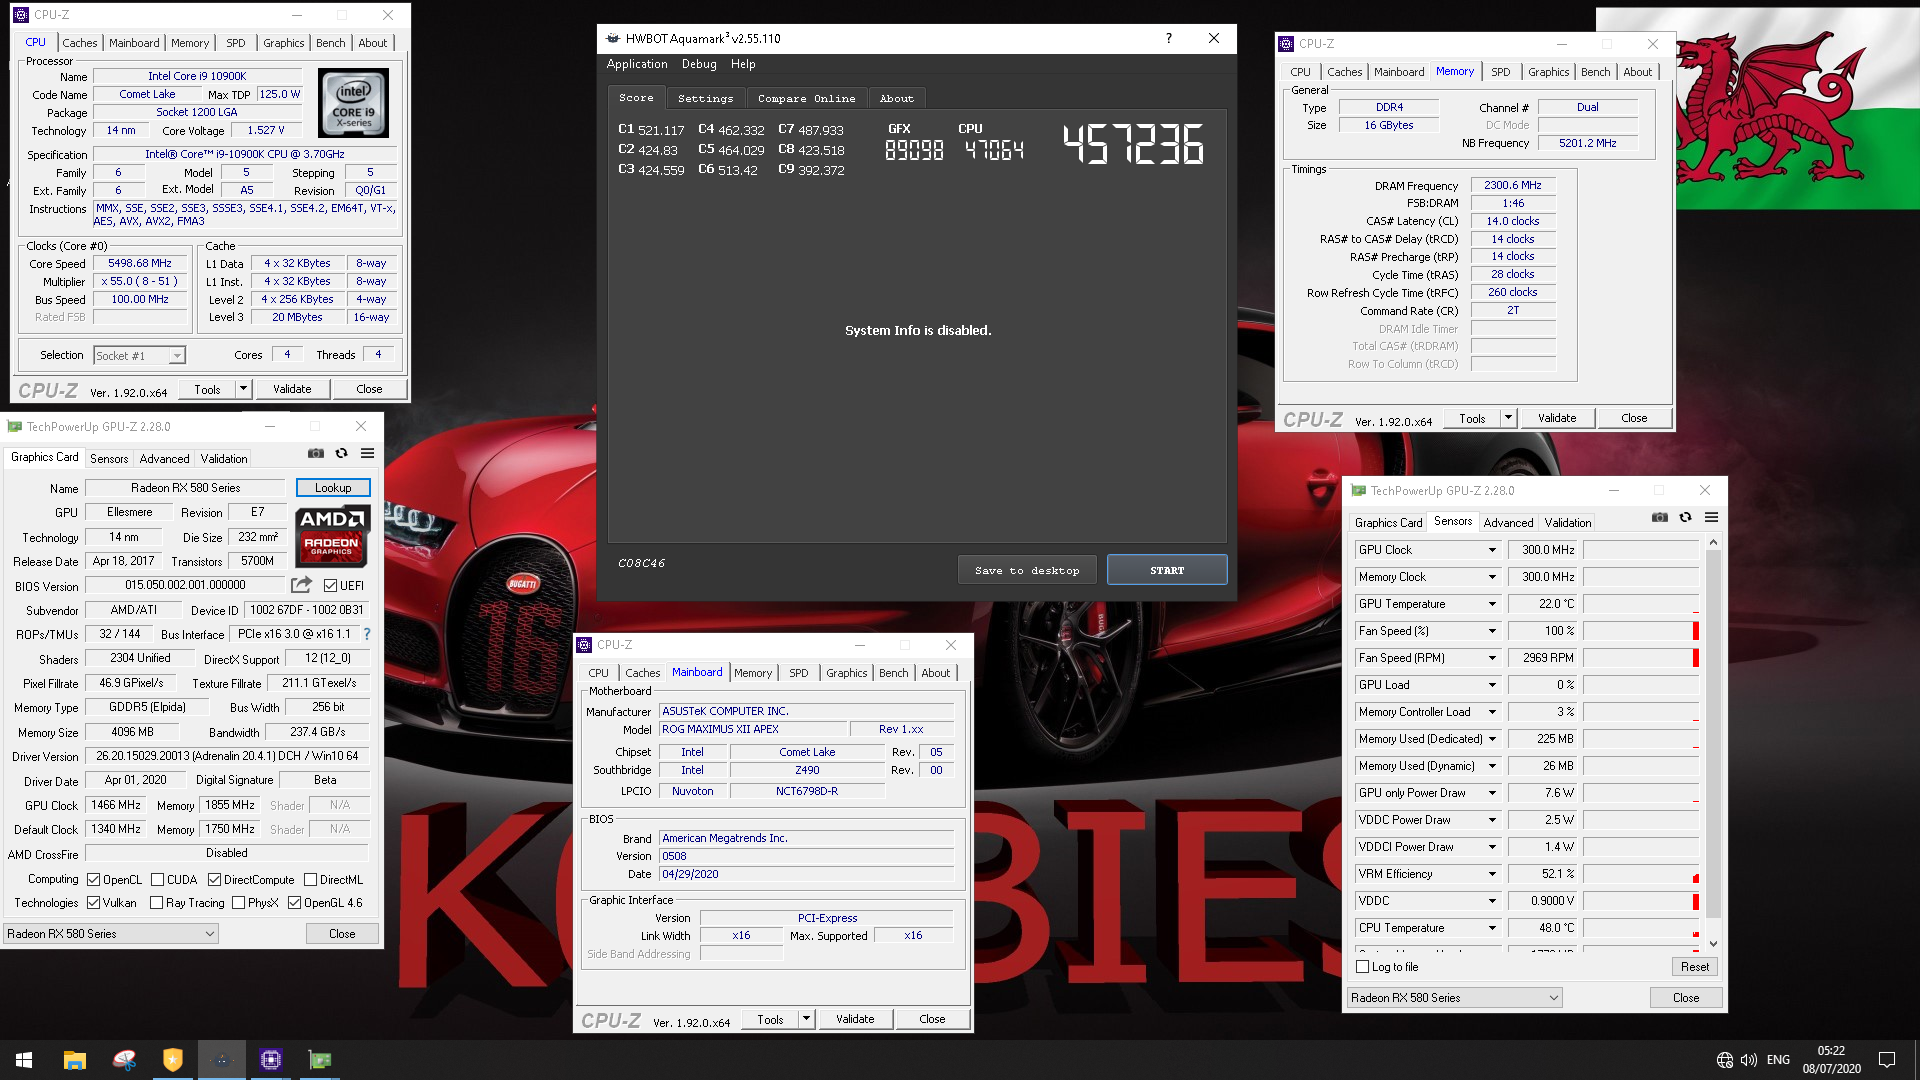This screenshot has height=1080, width=1920.
Task: Expand the GPU Clock sensor dropdown
Action: click(1492, 550)
